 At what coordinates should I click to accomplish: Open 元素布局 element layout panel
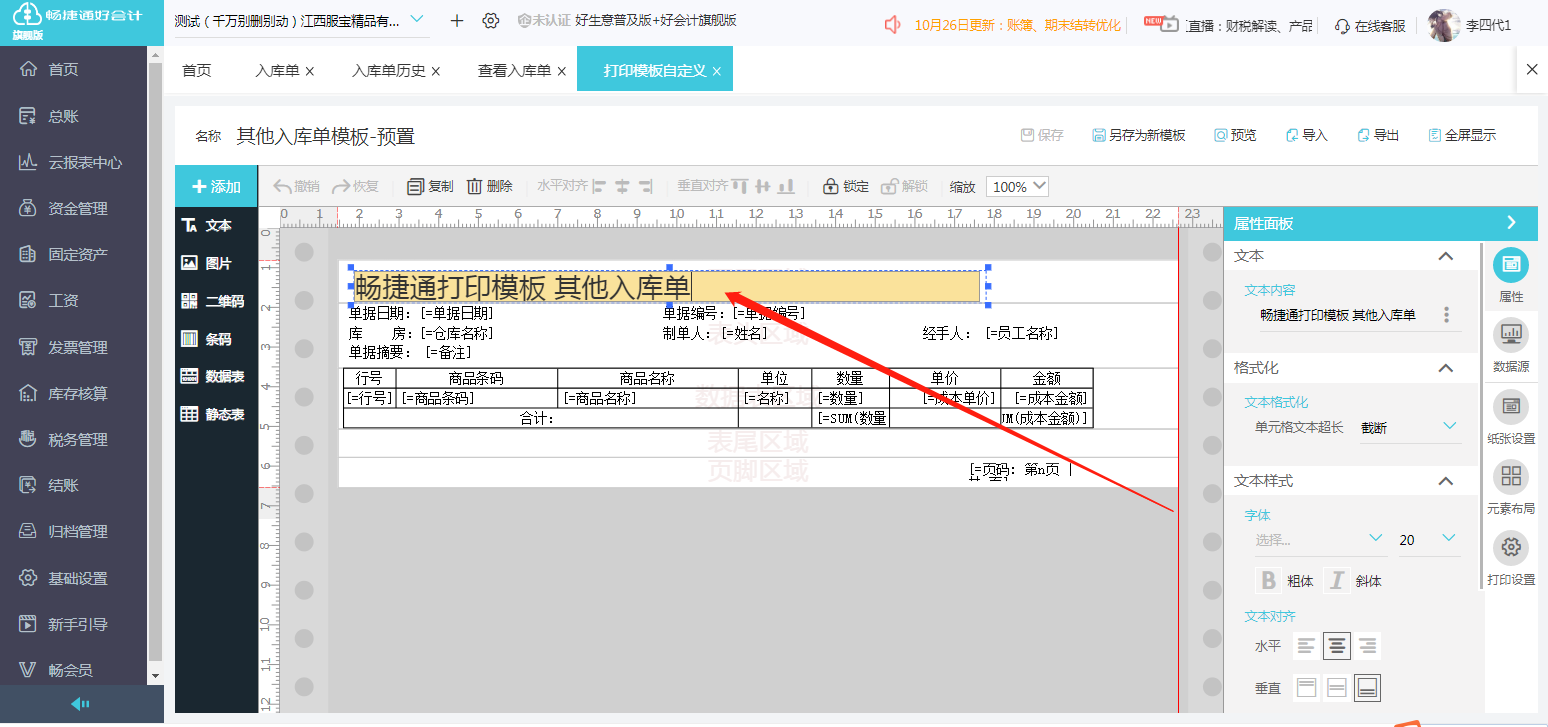tap(1511, 487)
